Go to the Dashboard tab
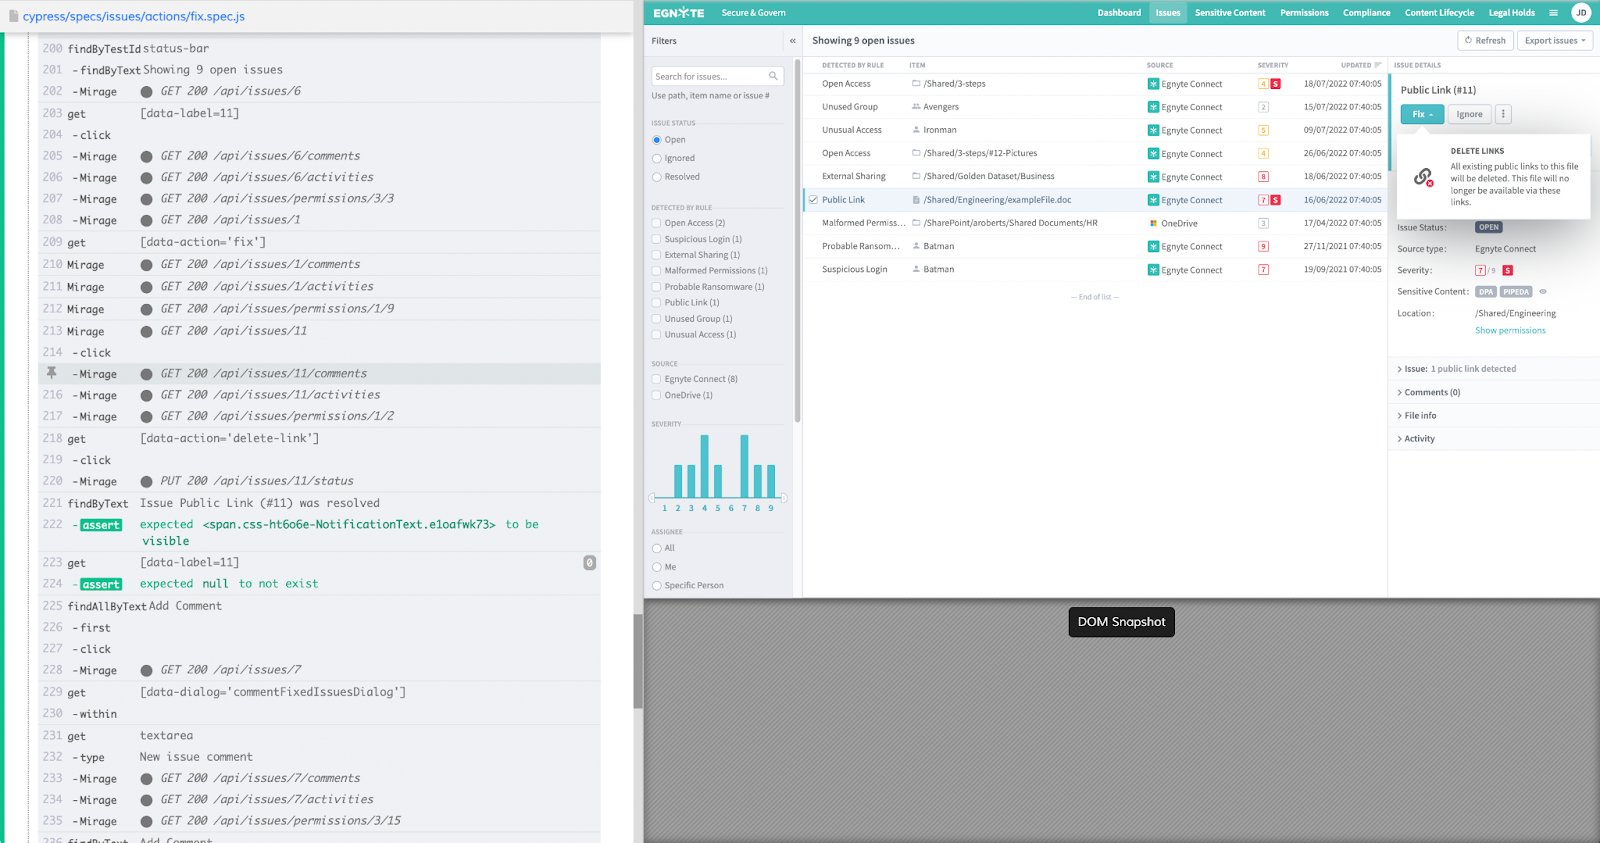The width and height of the screenshot is (1600, 843). click(x=1119, y=13)
